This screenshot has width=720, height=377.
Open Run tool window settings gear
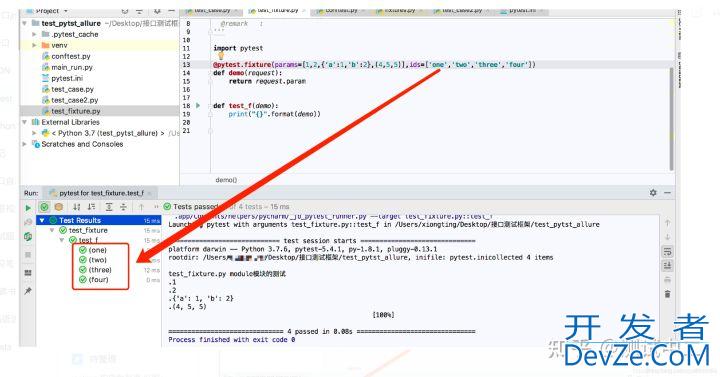click(x=653, y=193)
